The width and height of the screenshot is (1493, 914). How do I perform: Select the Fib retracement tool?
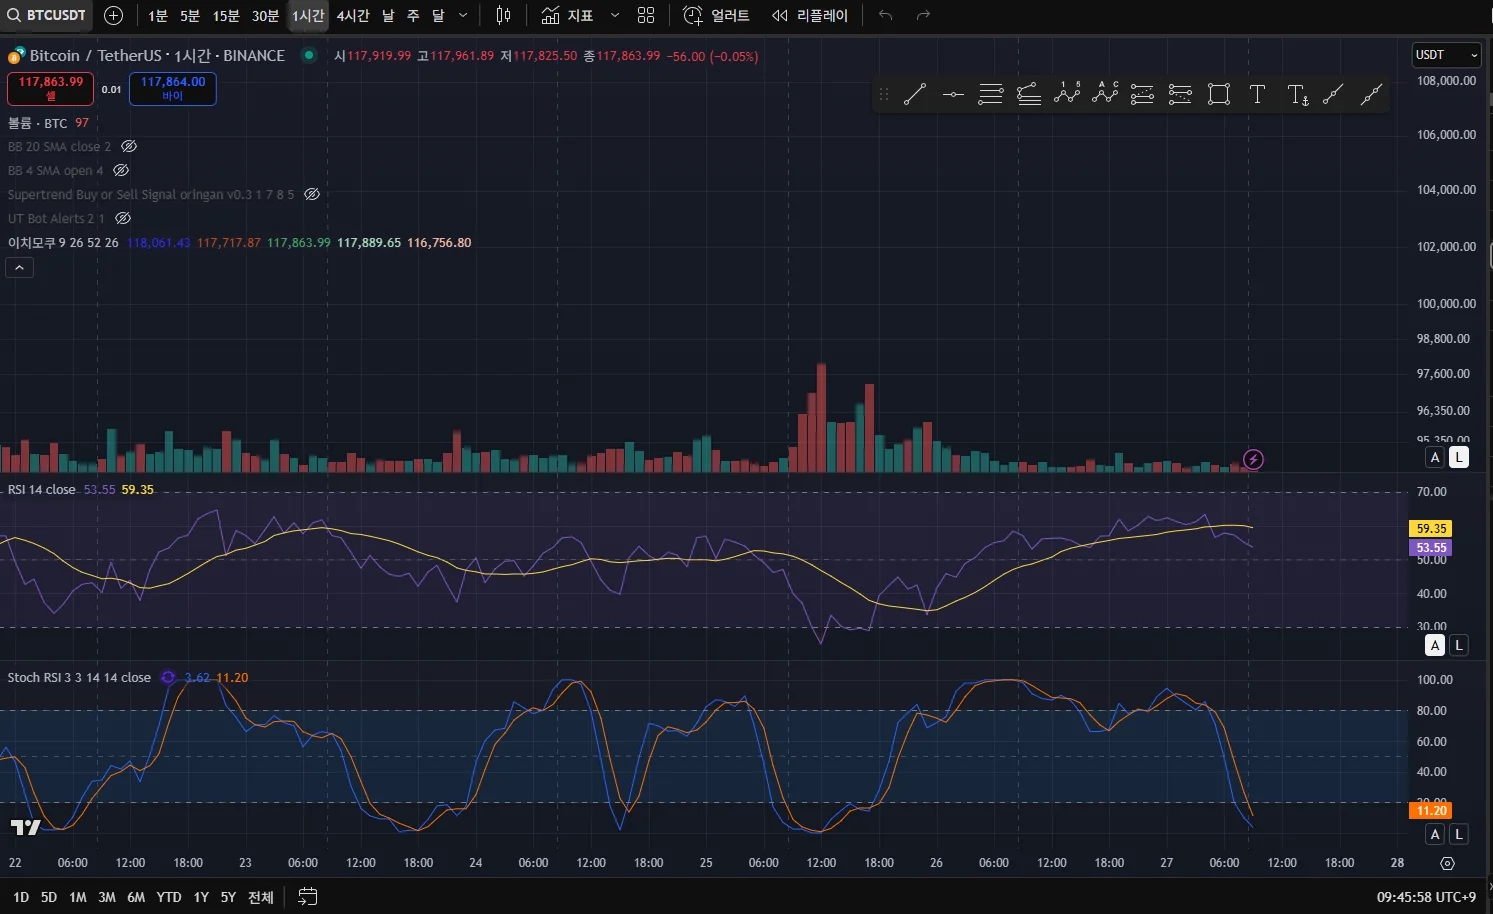coord(990,95)
